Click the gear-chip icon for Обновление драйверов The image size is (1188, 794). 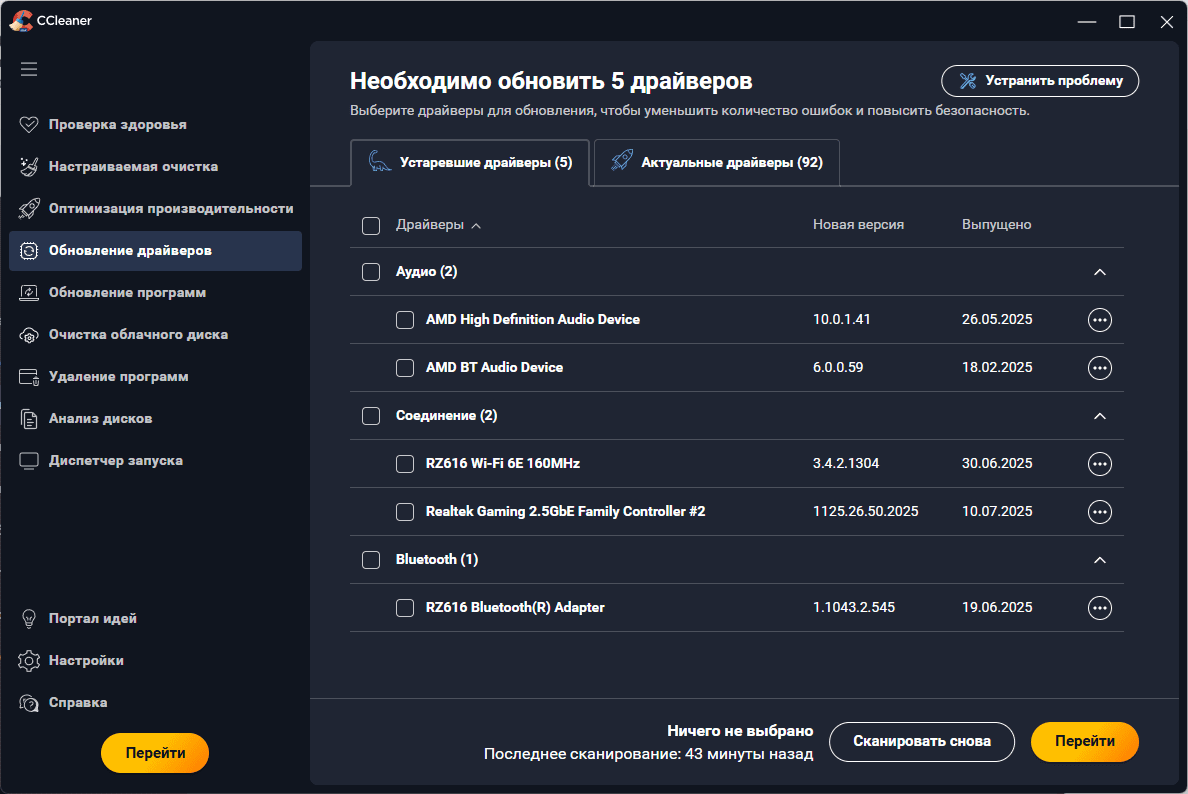coord(29,251)
